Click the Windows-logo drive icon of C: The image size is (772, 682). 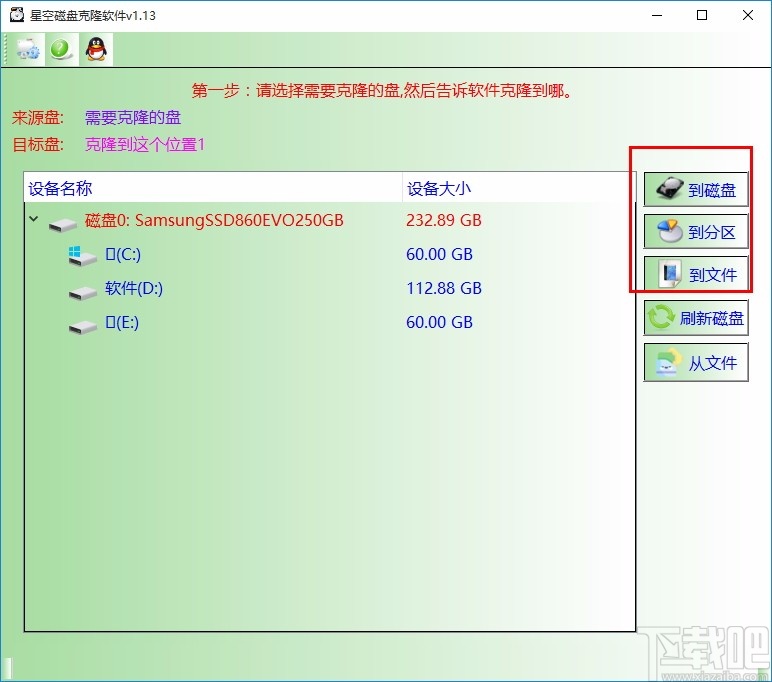82,256
